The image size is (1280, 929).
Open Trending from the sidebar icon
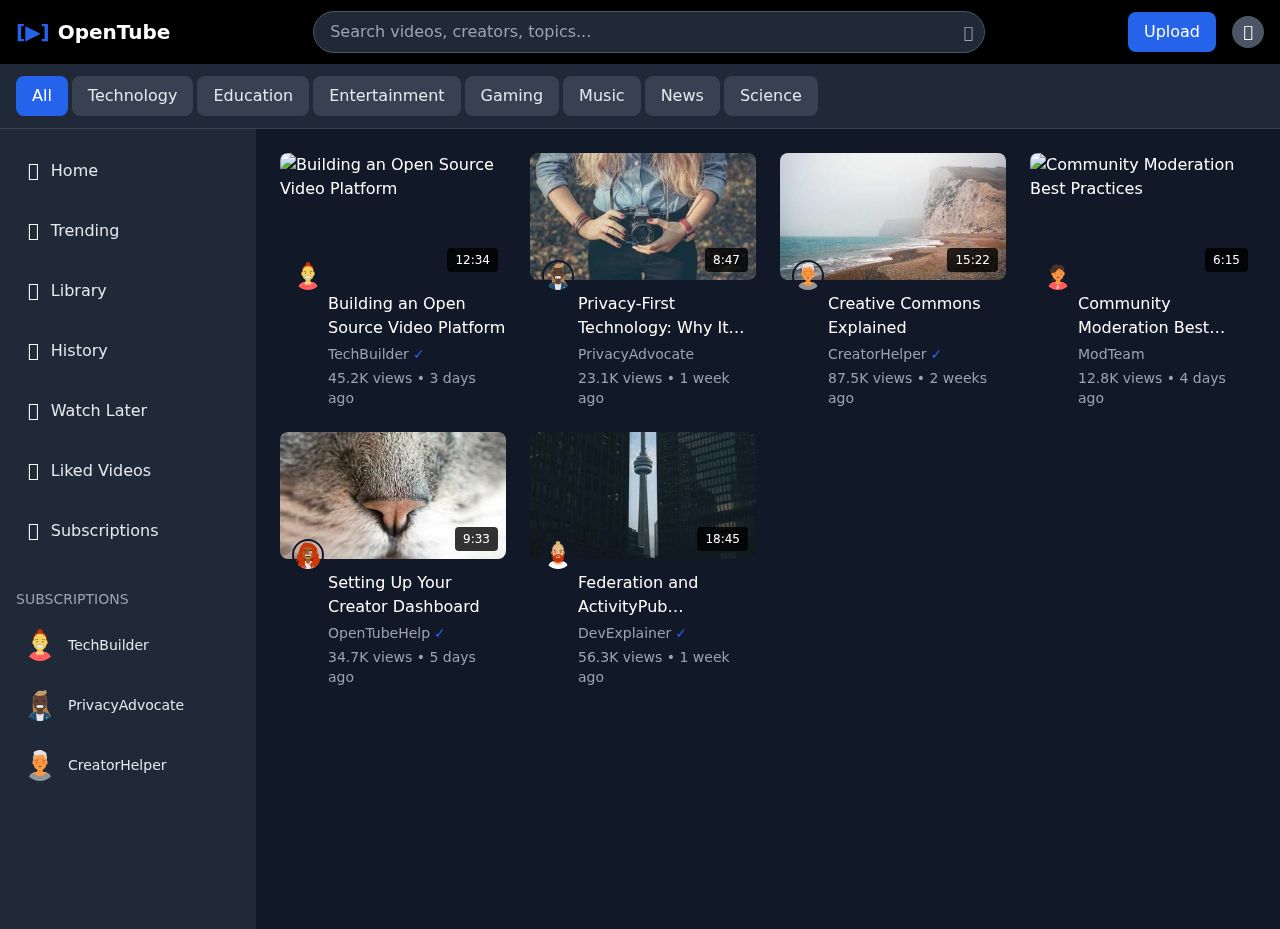click(x=33, y=231)
